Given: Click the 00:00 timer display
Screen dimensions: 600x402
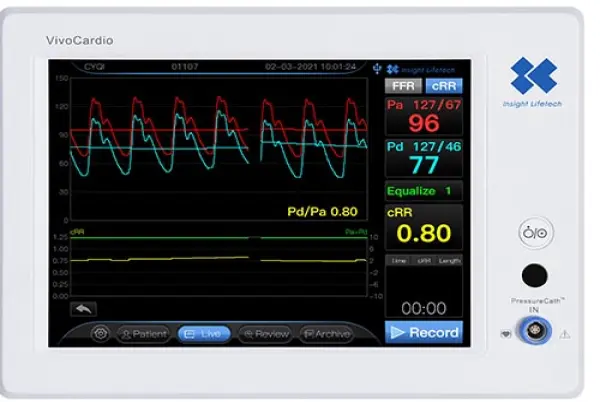Looking at the screenshot, I should pos(424,308).
